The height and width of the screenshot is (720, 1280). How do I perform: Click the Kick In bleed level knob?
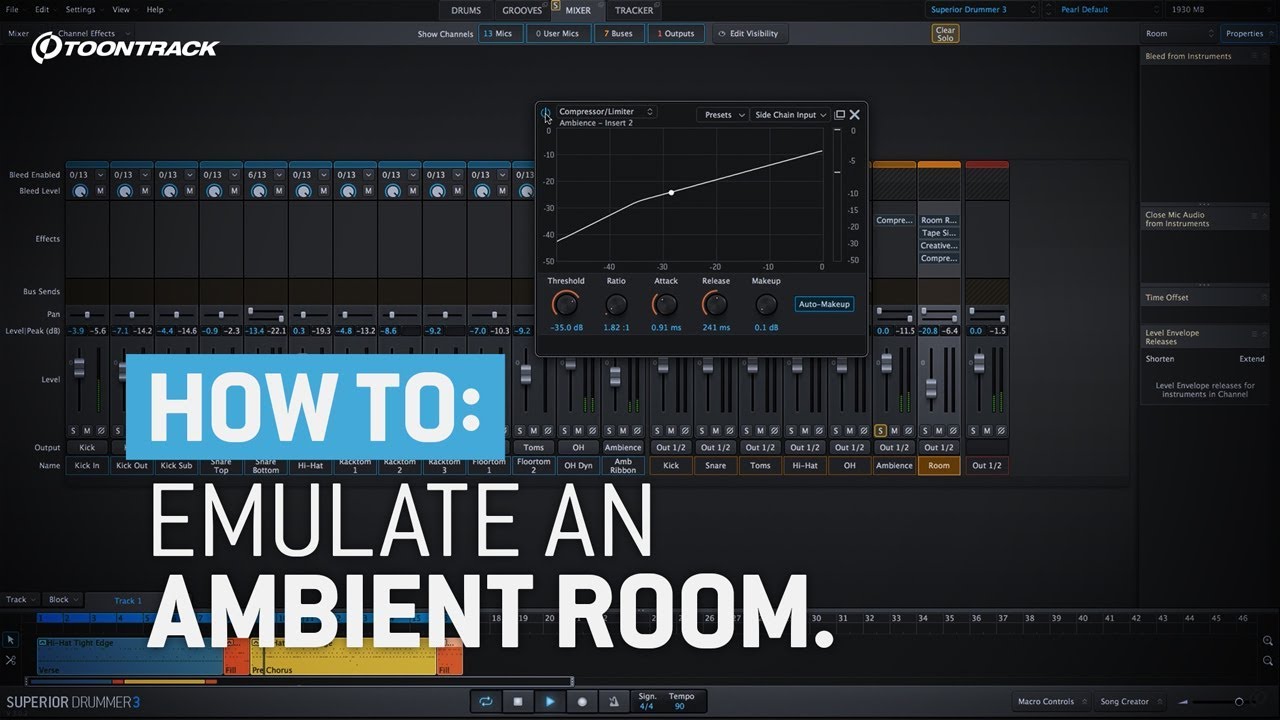click(80, 191)
